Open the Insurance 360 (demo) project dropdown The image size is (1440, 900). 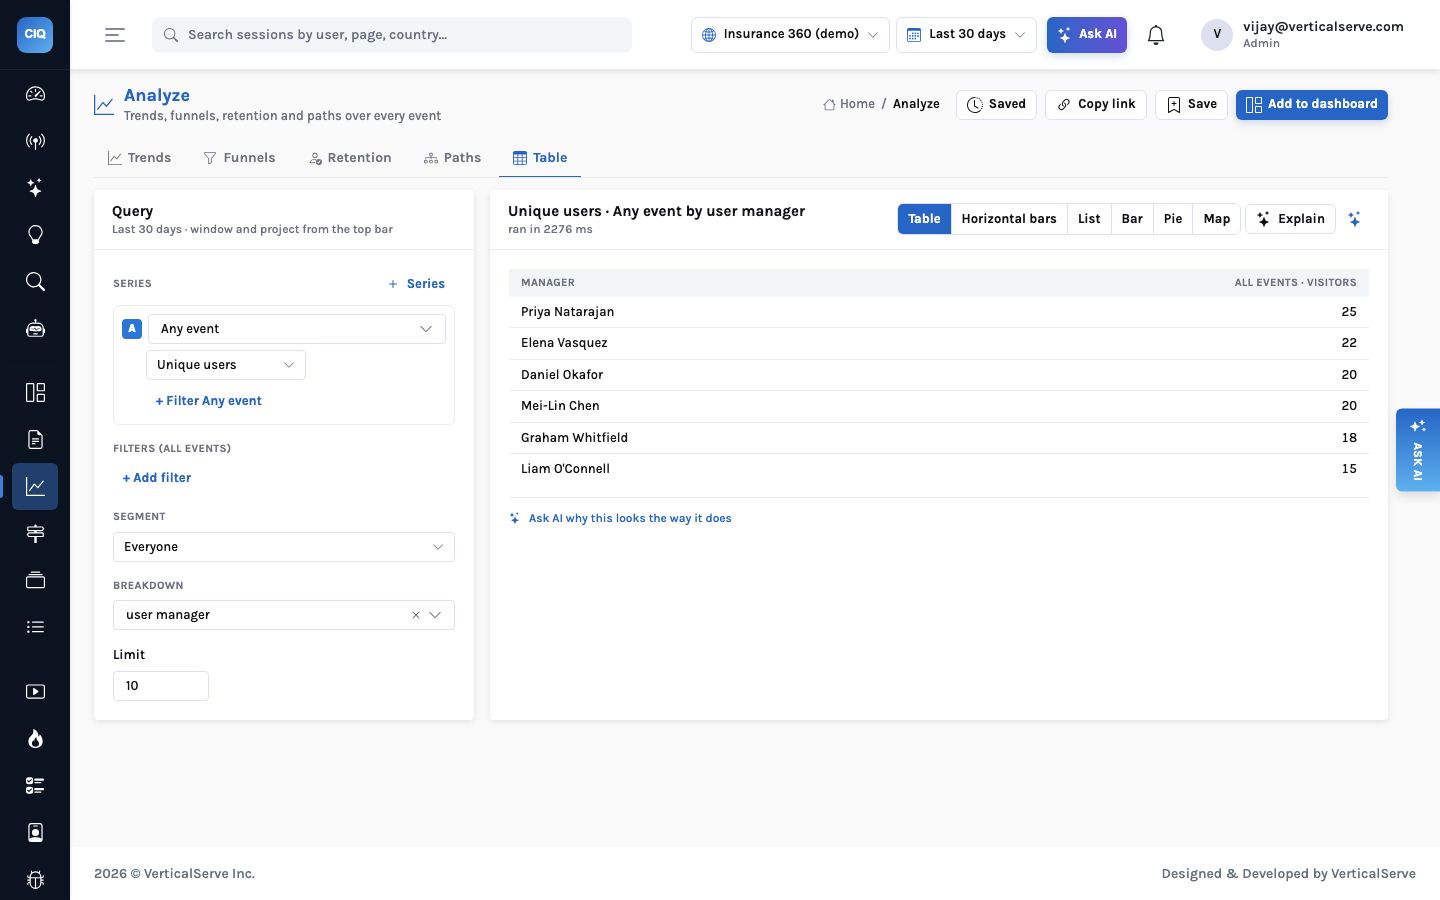[x=790, y=34]
